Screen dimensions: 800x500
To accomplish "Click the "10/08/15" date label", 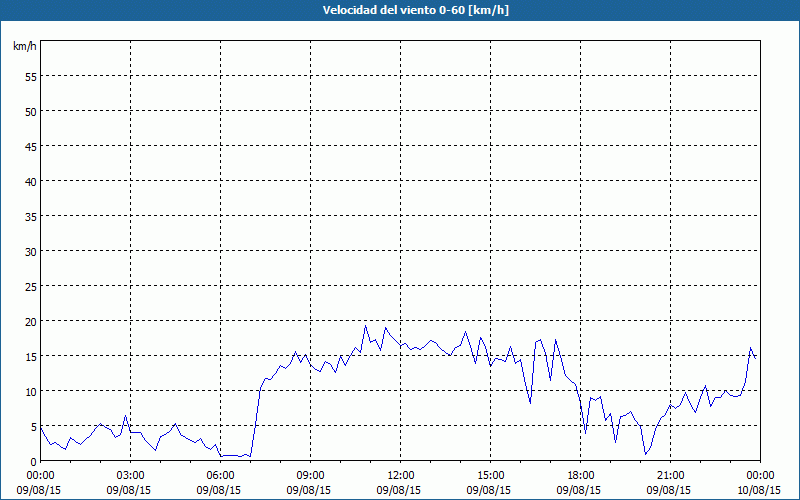I will (x=759, y=490).
